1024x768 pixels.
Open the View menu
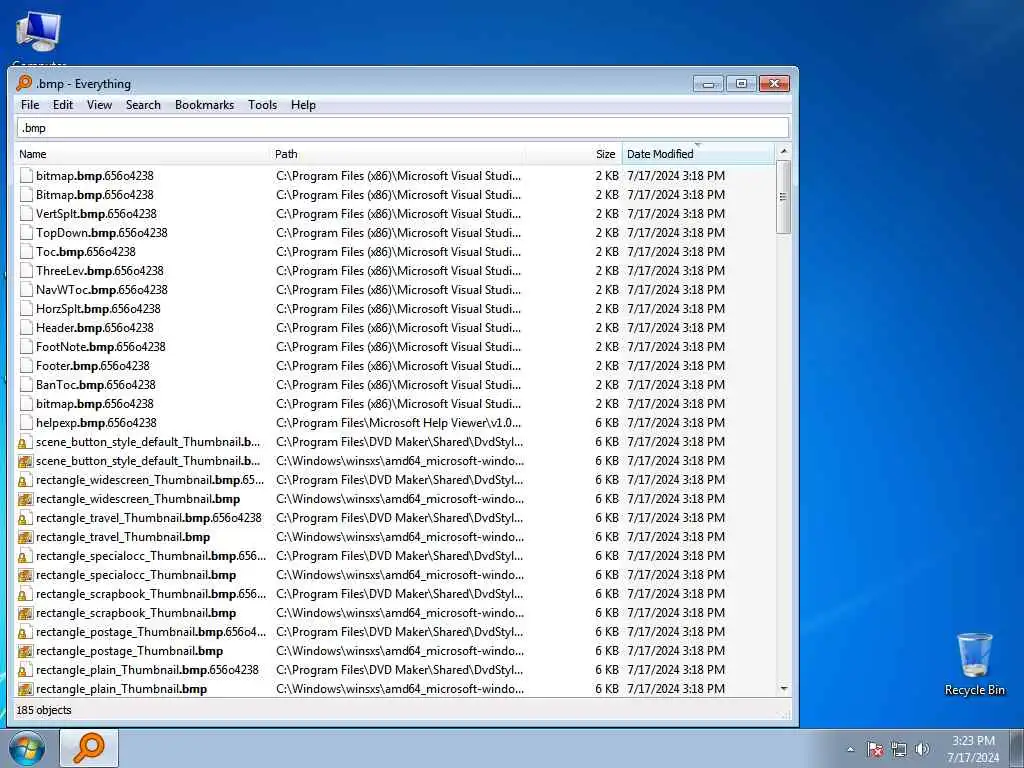[99, 105]
